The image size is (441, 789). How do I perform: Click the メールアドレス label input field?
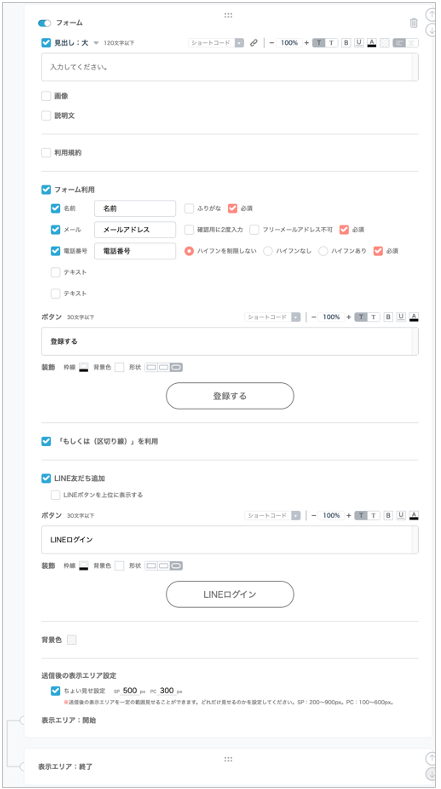coord(135,230)
